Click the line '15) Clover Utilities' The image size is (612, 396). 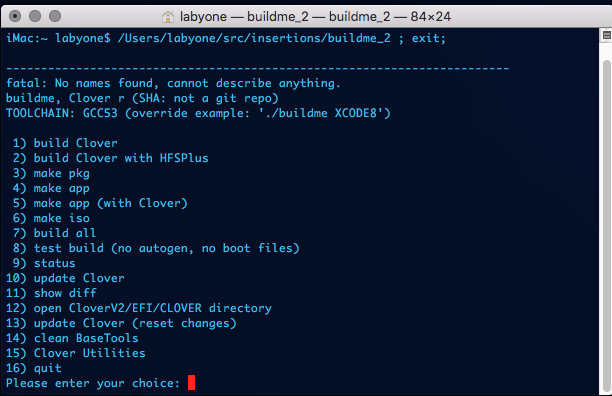click(76, 353)
